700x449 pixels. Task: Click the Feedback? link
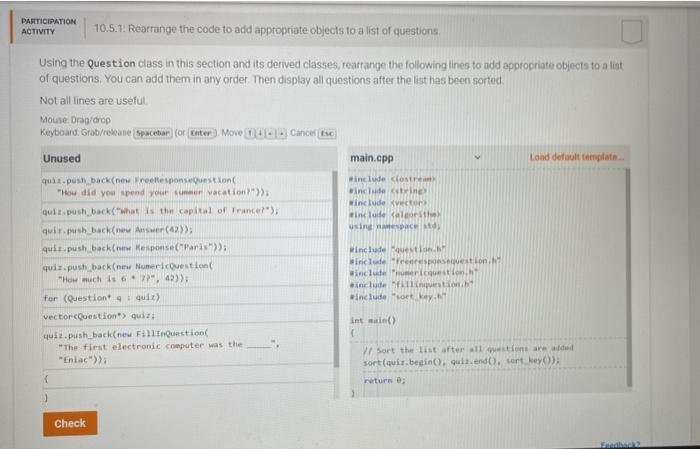pos(620,445)
